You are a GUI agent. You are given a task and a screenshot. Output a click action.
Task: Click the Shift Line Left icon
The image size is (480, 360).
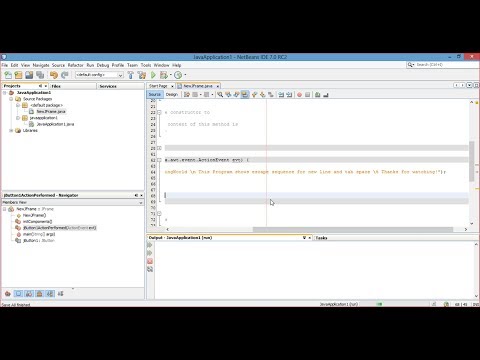[x=281, y=95]
